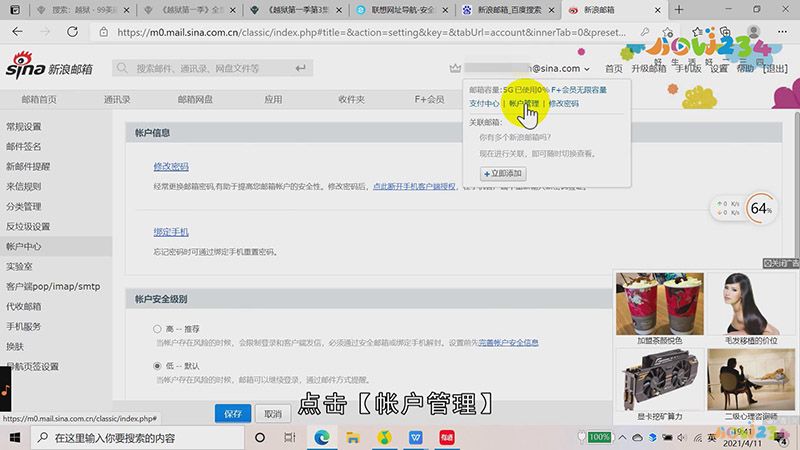Open WPS Office from the taskbar
Screen dimensions: 800x450
416,438
